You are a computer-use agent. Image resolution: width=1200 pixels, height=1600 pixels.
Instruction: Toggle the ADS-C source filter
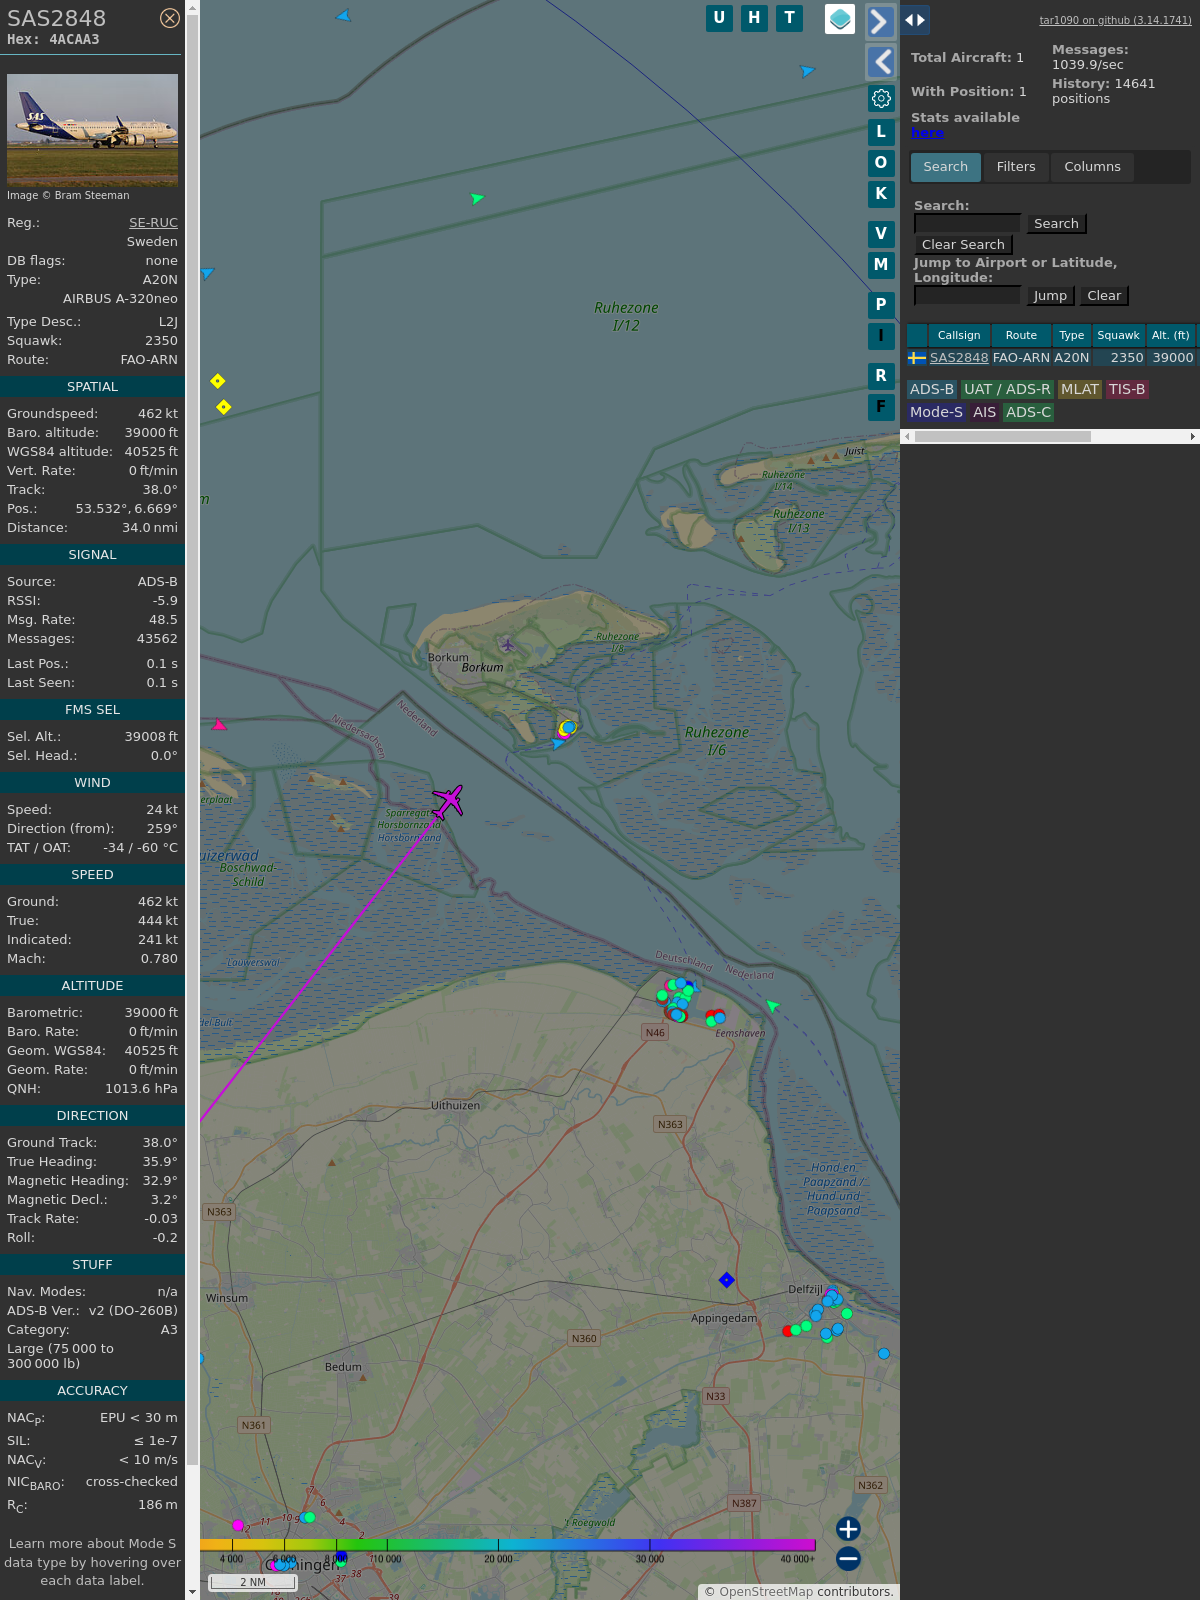click(x=1029, y=412)
